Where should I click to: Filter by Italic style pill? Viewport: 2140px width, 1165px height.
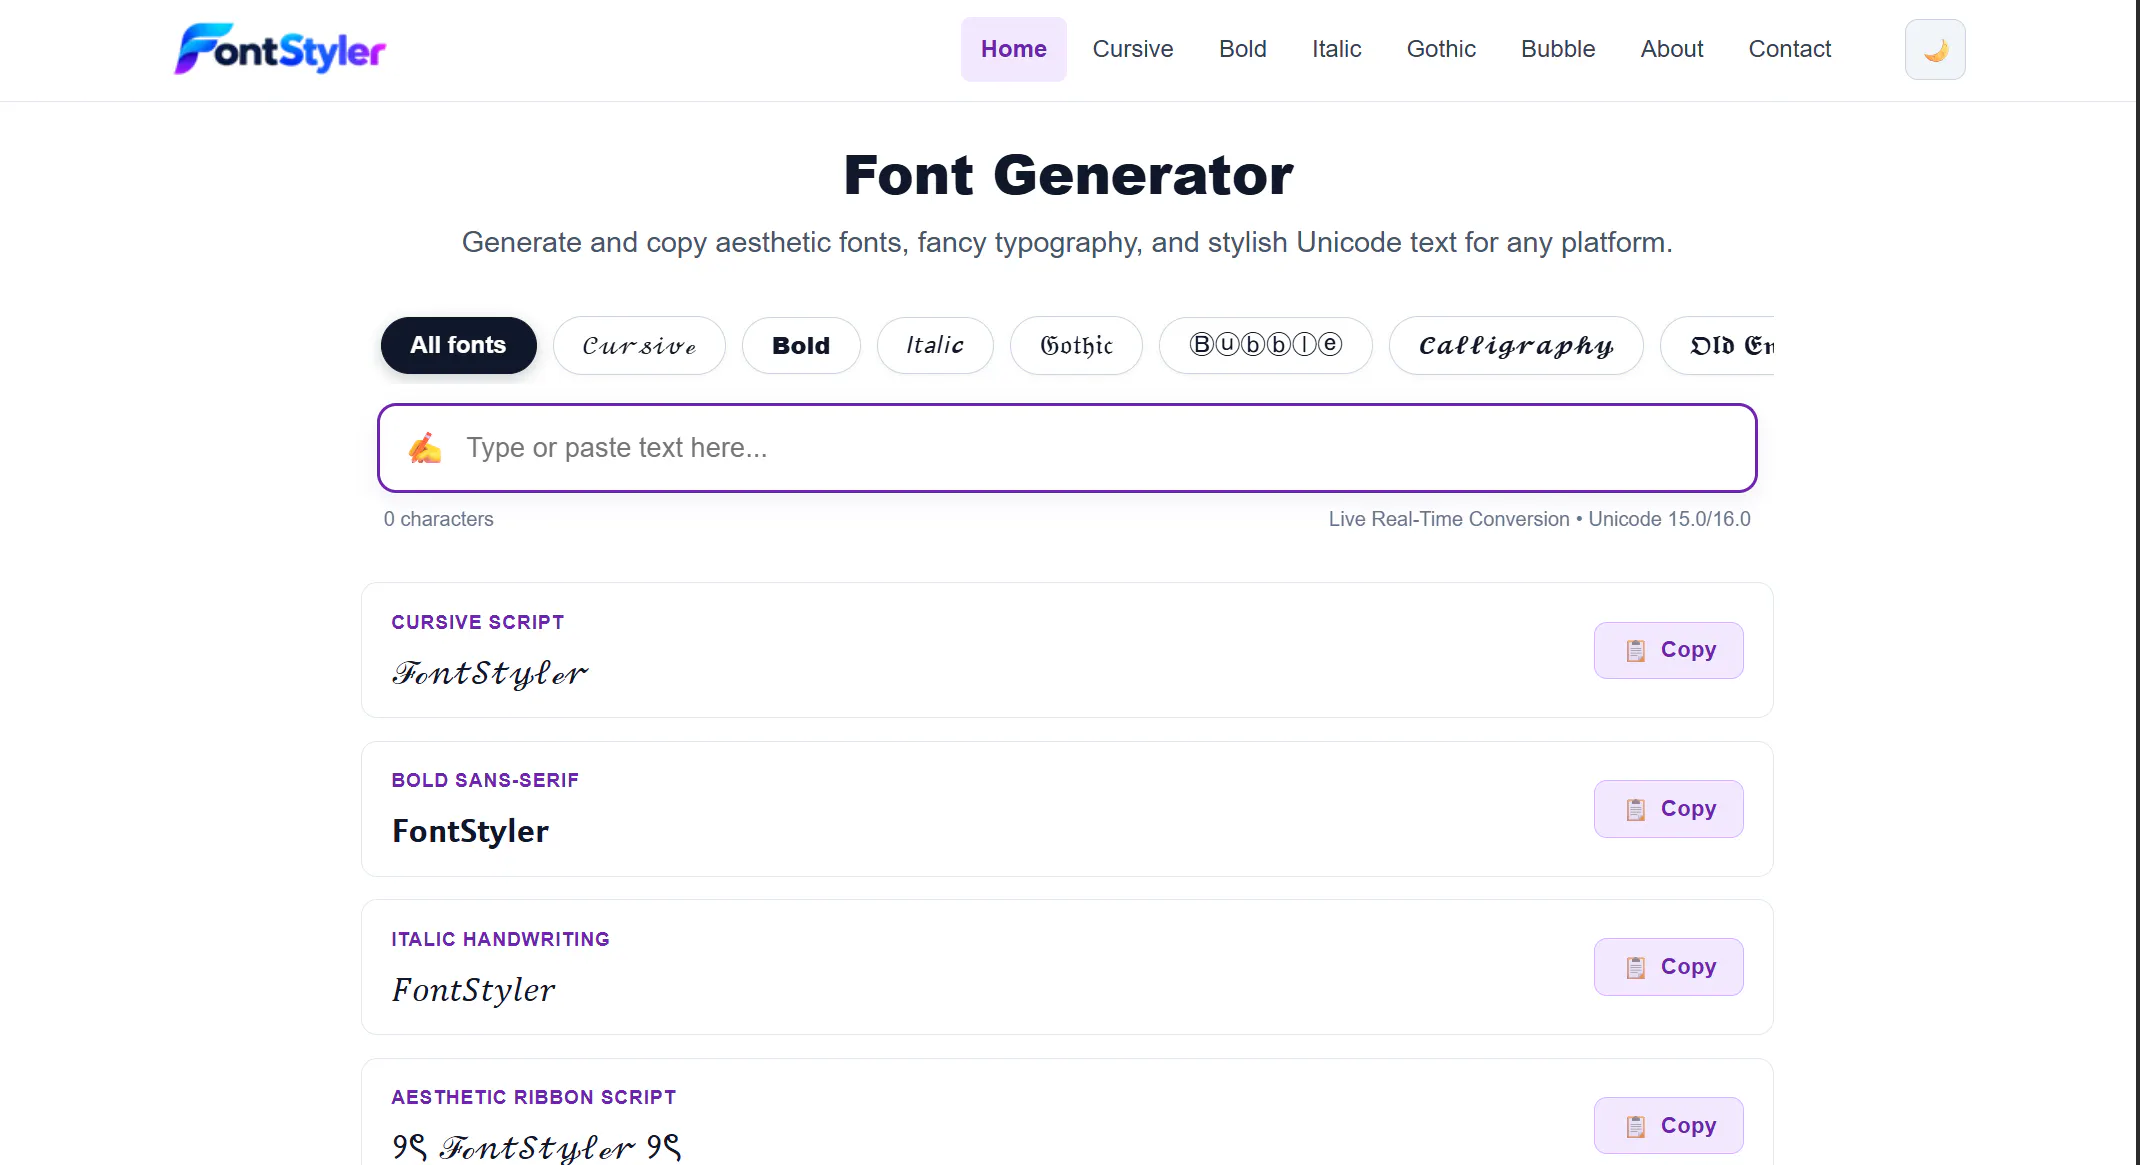tap(935, 345)
